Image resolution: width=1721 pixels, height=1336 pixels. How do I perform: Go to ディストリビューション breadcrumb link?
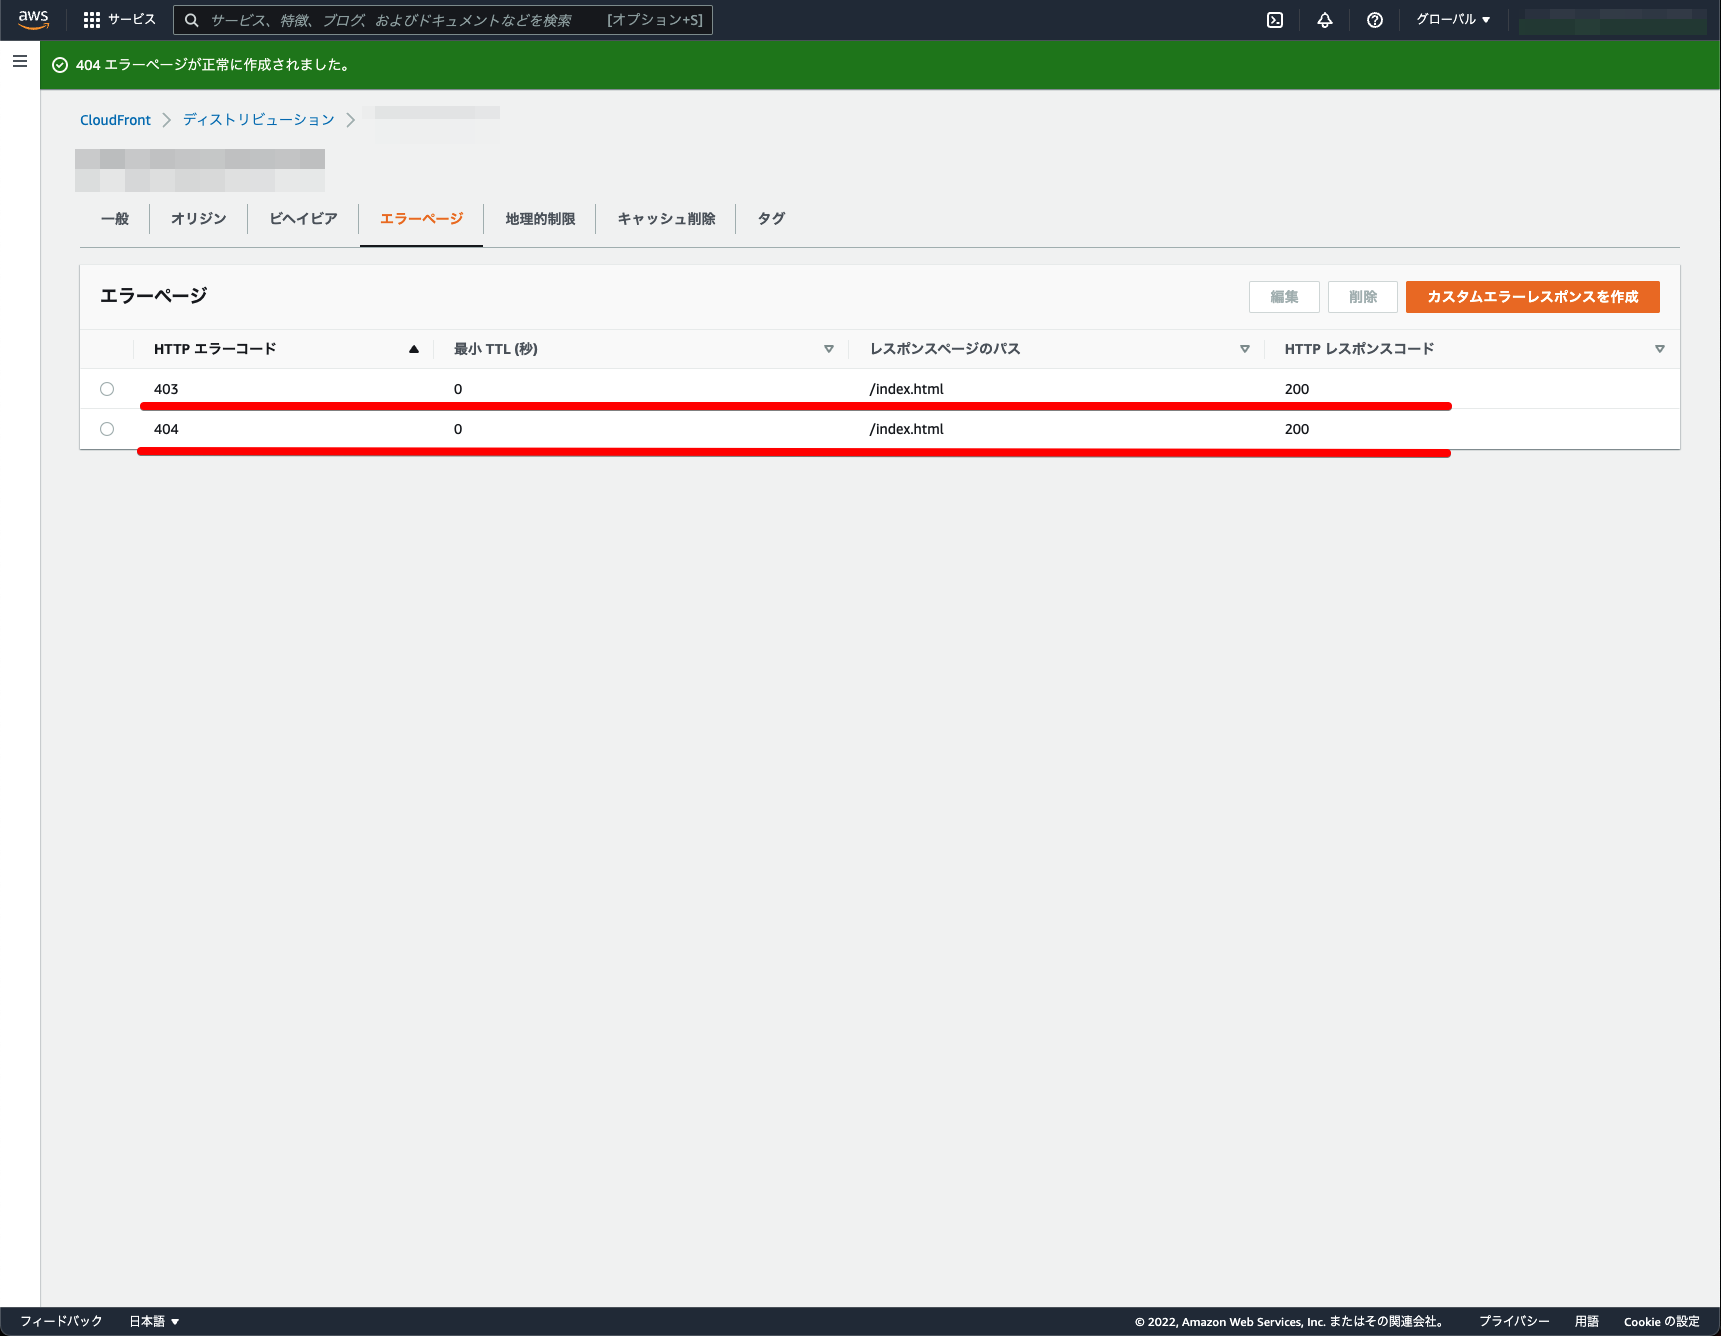258,120
